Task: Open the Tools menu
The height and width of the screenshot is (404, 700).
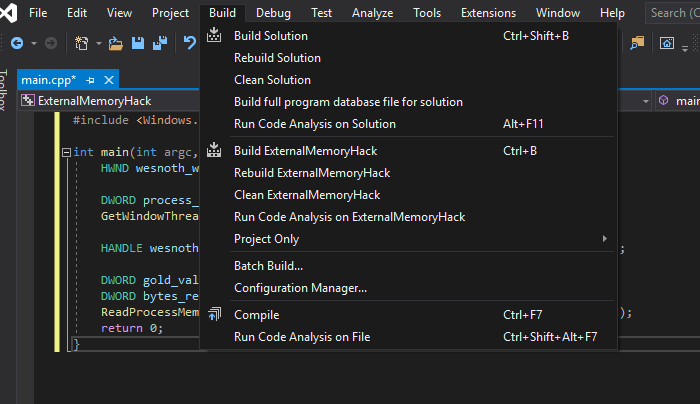Action: 427,13
